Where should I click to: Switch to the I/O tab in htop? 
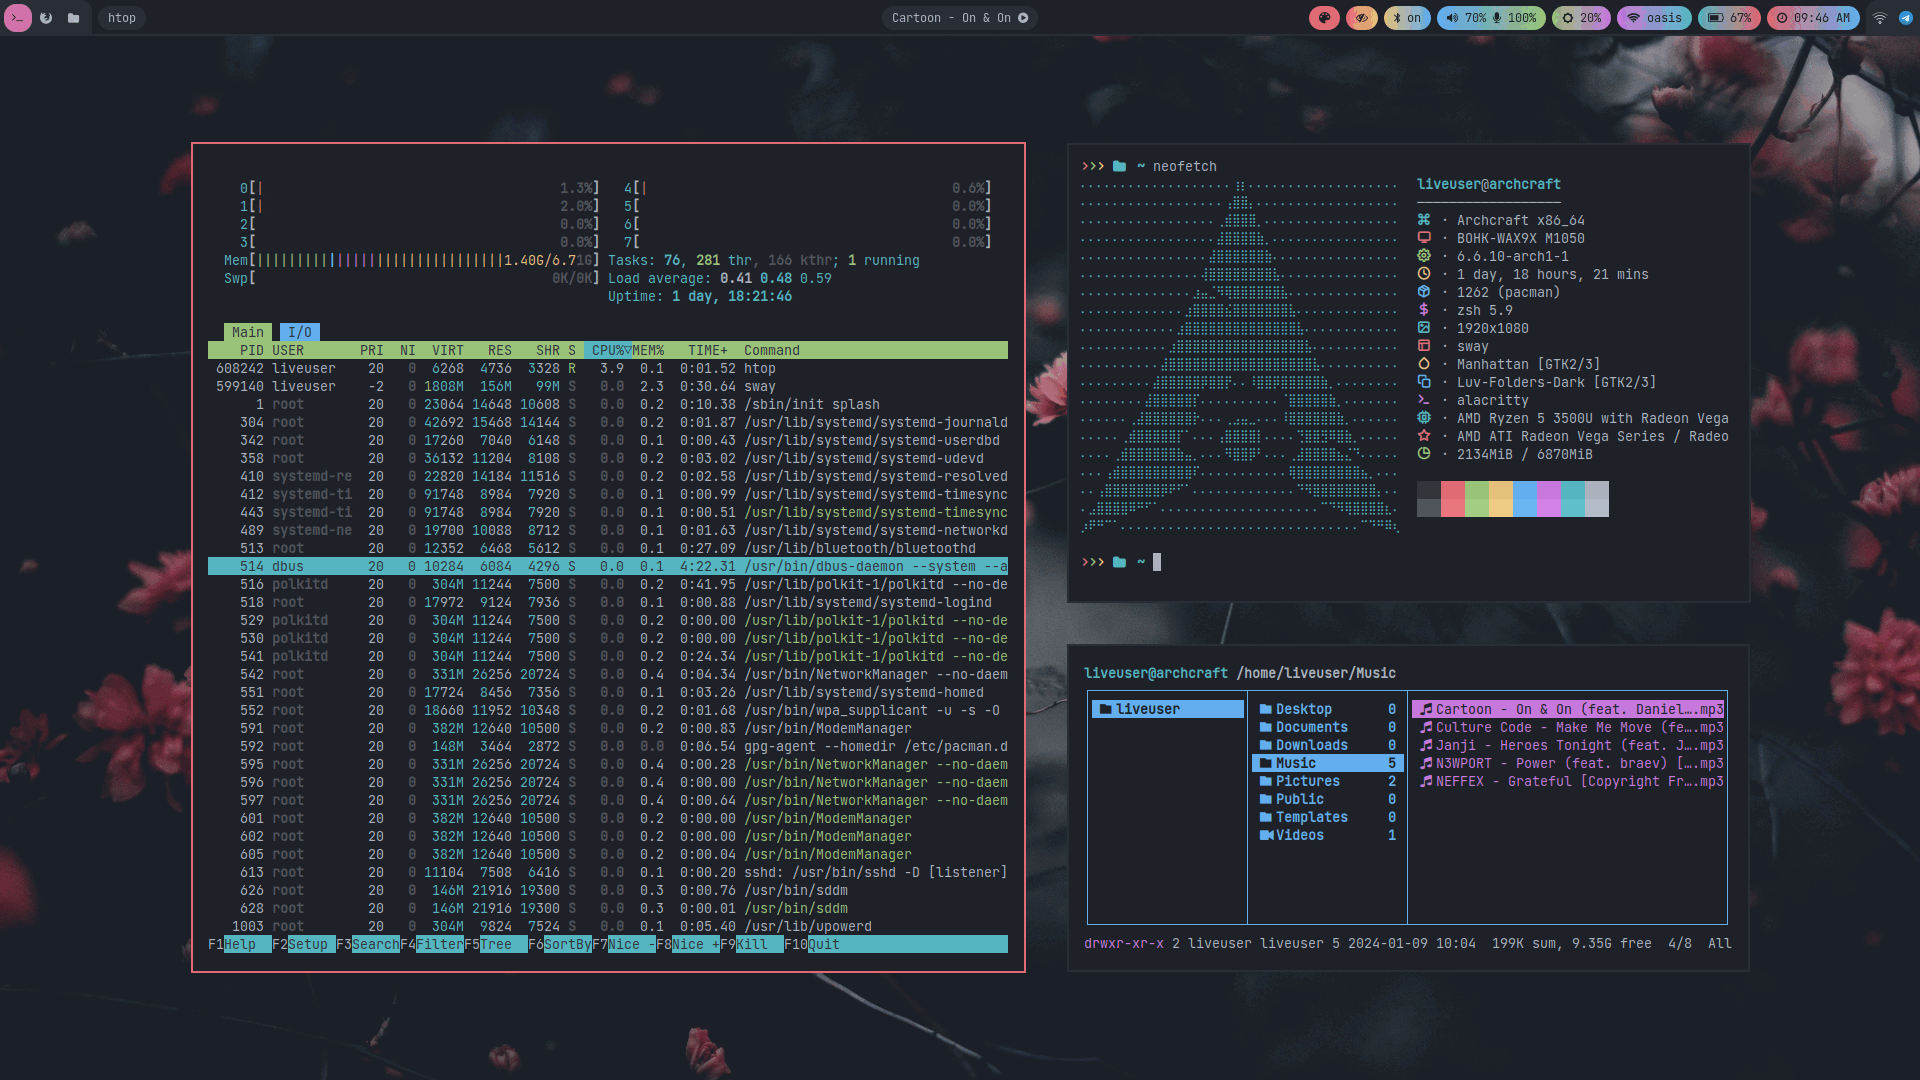tap(300, 332)
